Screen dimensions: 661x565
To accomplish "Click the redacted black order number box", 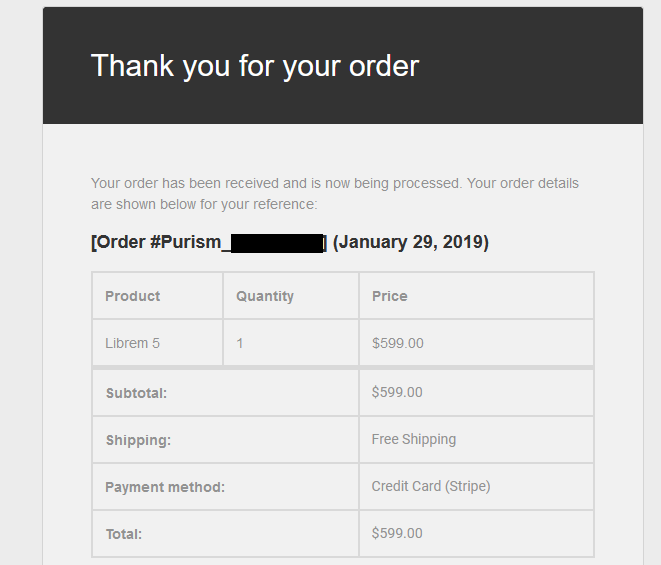I will point(277,244).
